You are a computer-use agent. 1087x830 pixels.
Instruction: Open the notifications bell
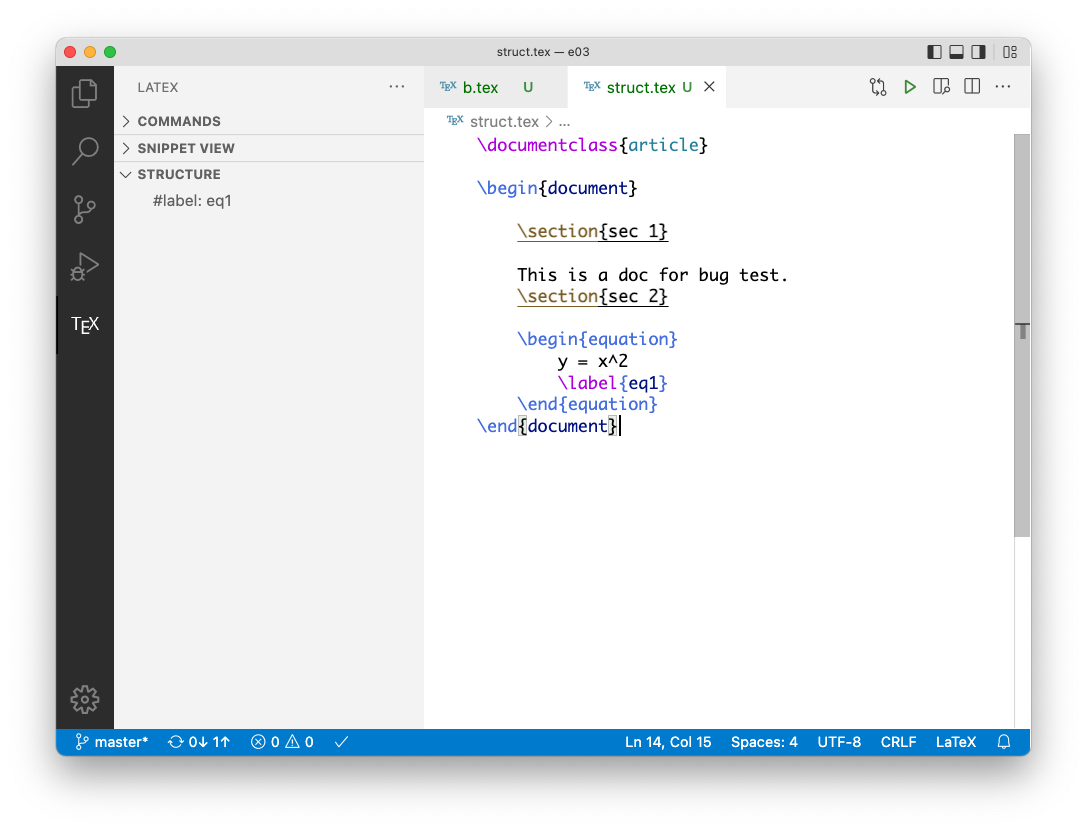(x=1004, y=742)
